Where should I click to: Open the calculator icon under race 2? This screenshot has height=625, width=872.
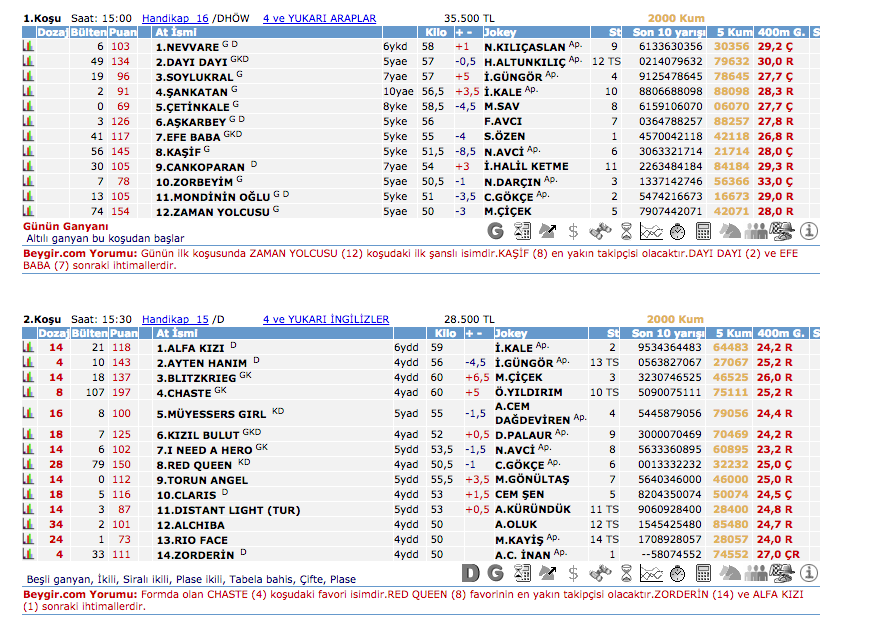pos(703,573)
